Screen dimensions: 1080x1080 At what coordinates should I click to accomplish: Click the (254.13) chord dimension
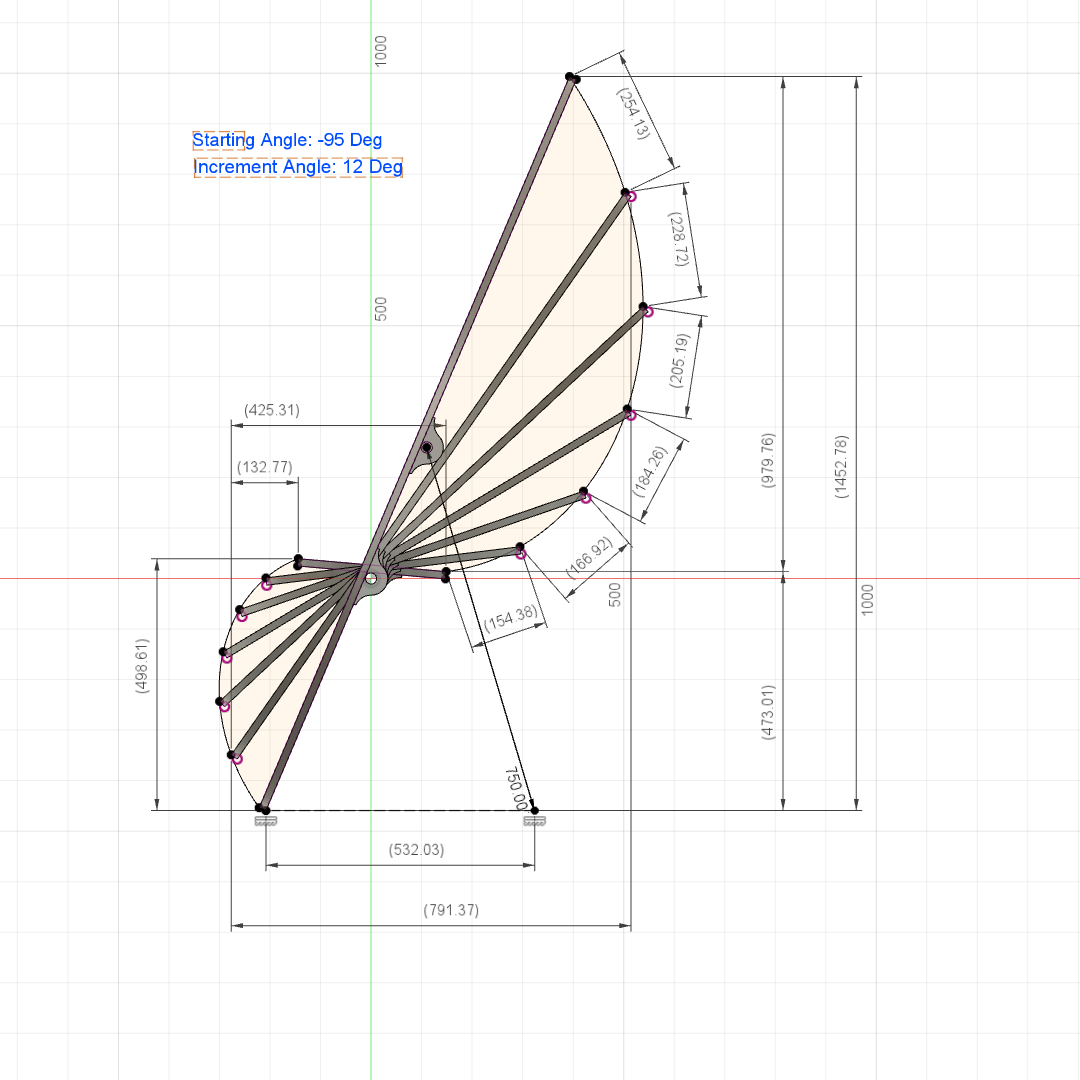point(633,114)
